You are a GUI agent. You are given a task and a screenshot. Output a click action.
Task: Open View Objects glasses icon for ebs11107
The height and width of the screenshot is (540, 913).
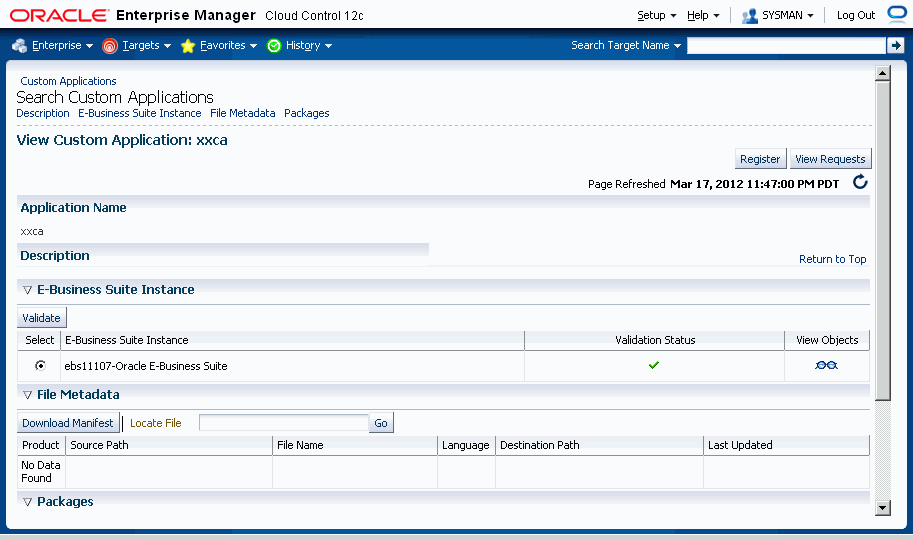tap(826, 365)
